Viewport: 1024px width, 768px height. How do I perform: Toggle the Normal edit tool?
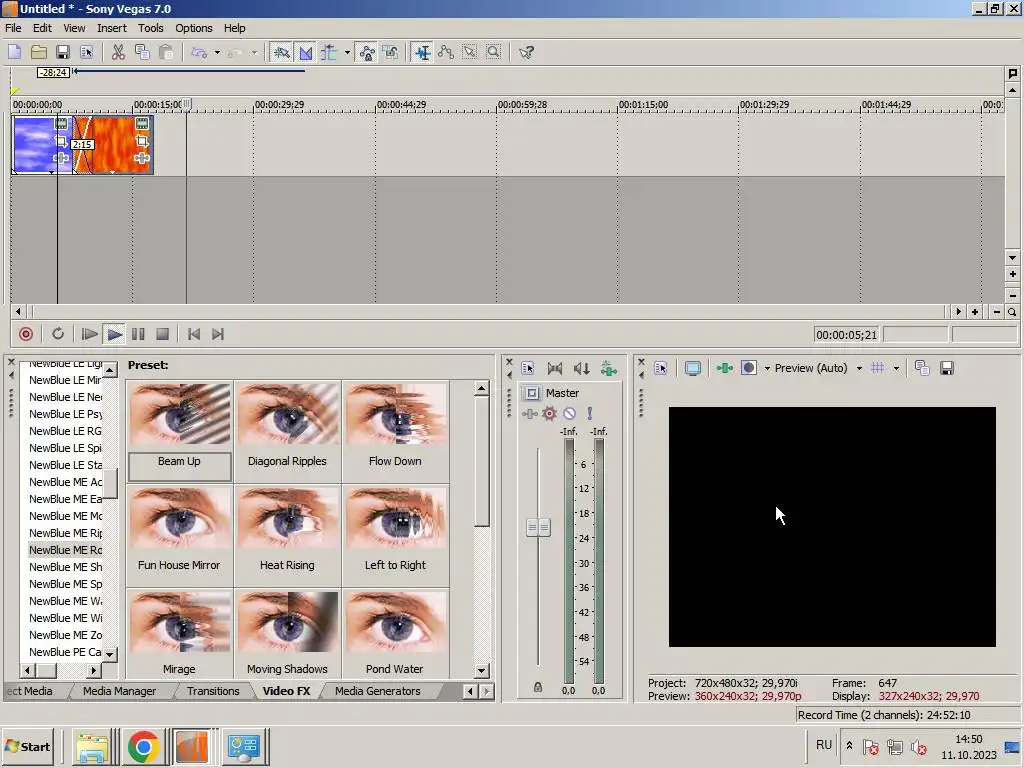pos(423,52)
